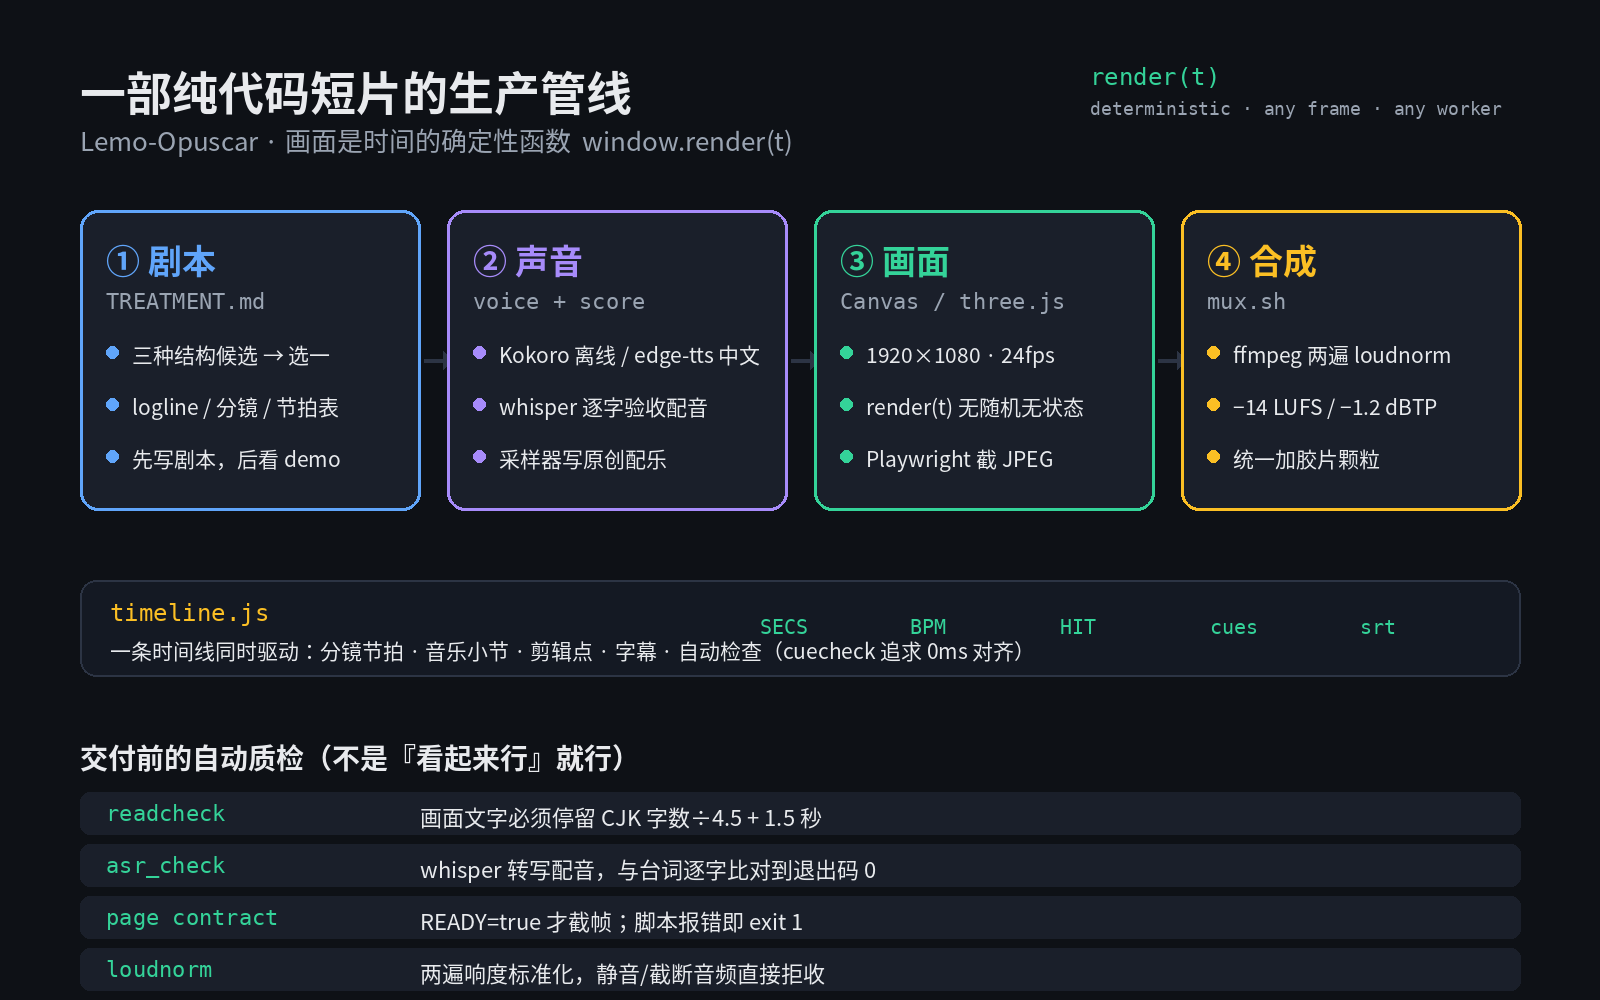1600x1000 pixels.
Task: Click the subtitle starting with Lemo-Opuscar
Action: (x=436, y=142)
